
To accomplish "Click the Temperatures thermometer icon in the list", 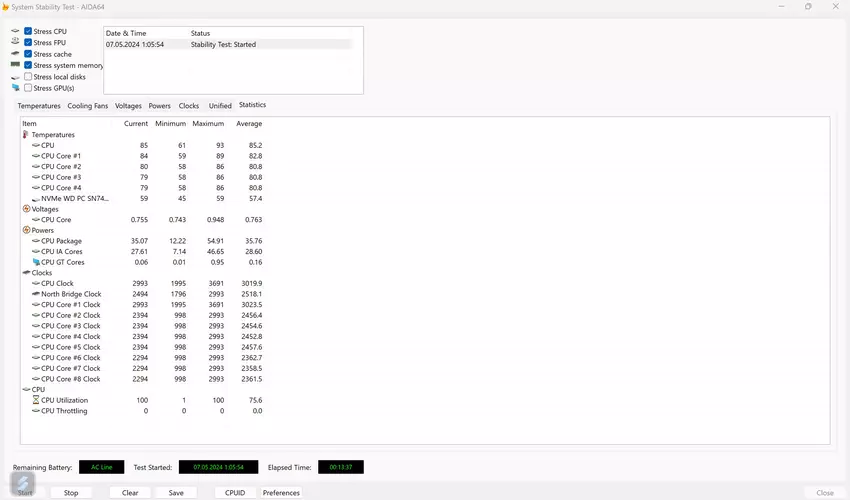I will [26, 135].
